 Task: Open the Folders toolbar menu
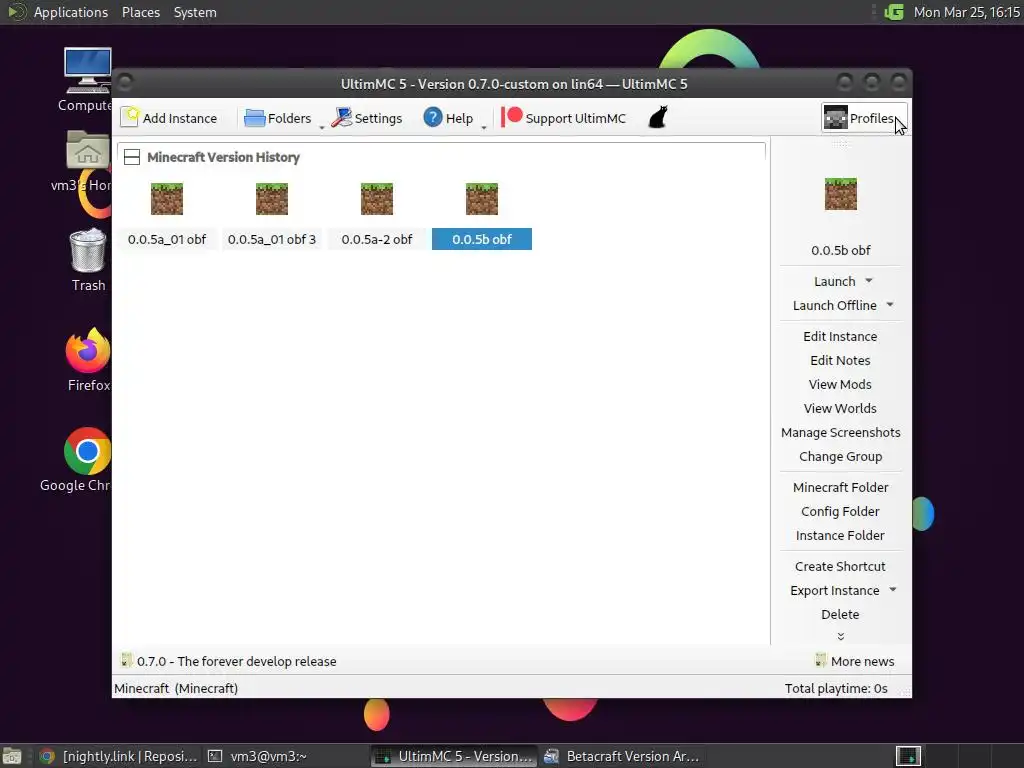(278, 118)
